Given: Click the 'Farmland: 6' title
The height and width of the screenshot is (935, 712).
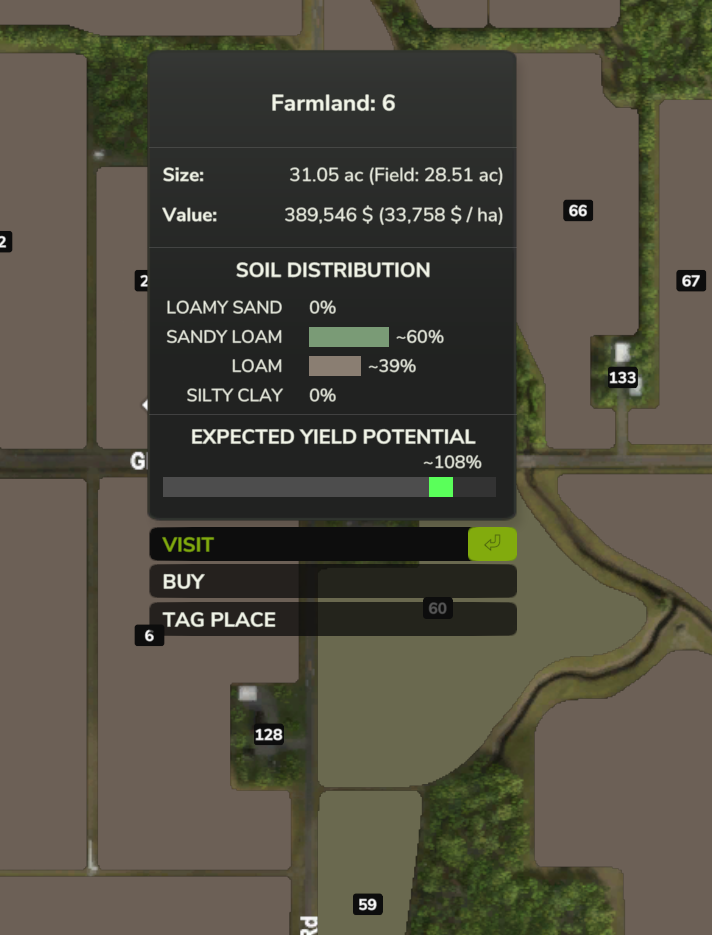Looking at the screenshot, I should click(333, 103).
